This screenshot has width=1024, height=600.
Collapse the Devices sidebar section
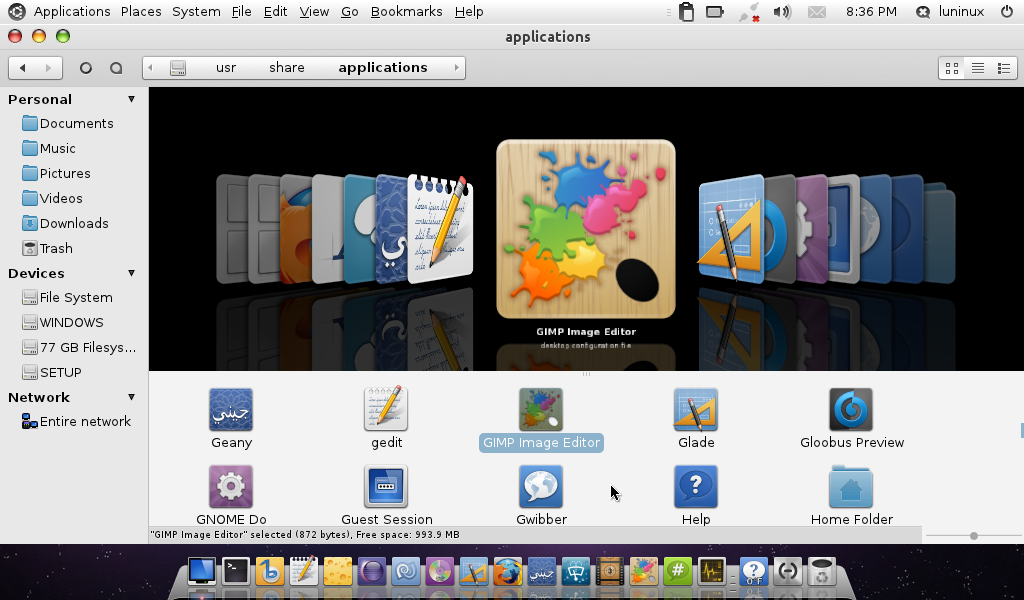click(131, 273)
